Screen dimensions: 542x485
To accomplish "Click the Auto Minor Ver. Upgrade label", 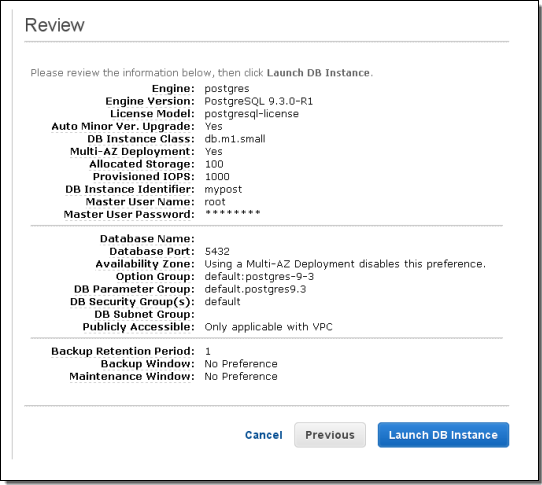I will [x=123, y=126].
